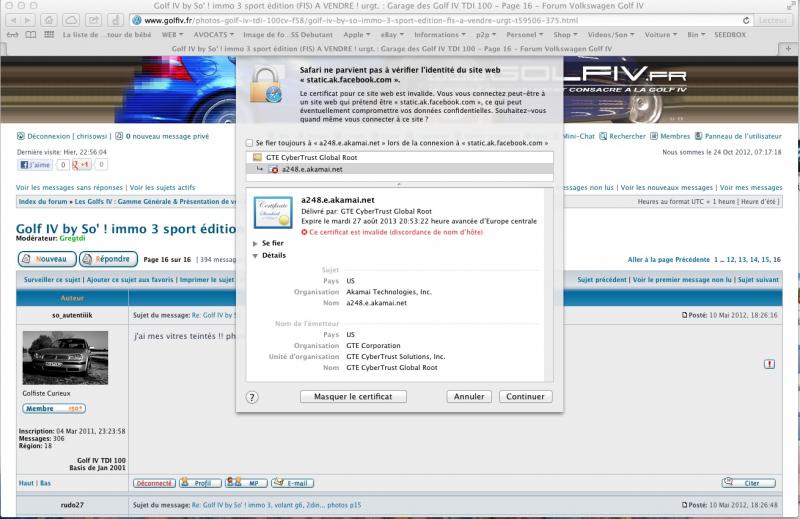800x519 pixels.
Task: Click so_autentiiik's car avatar image
Action: point(65,358)
